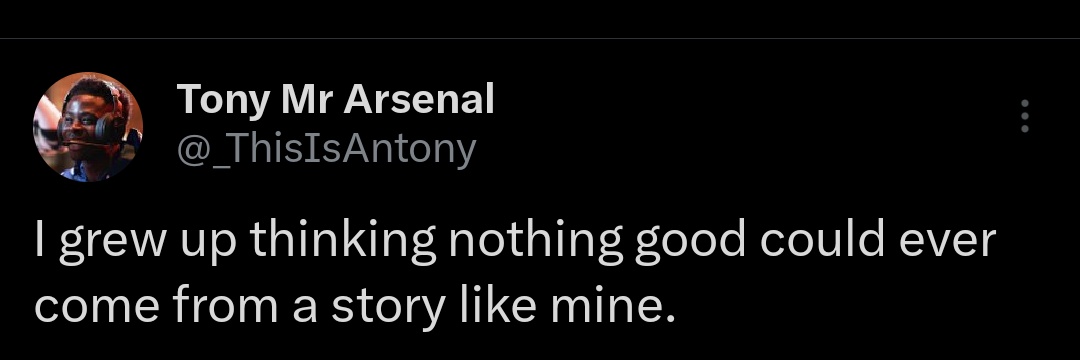Screen dimensions: 1080x360
Task: Click Tony Mr Arsenal's profile picture
Action: coord(87,127)
